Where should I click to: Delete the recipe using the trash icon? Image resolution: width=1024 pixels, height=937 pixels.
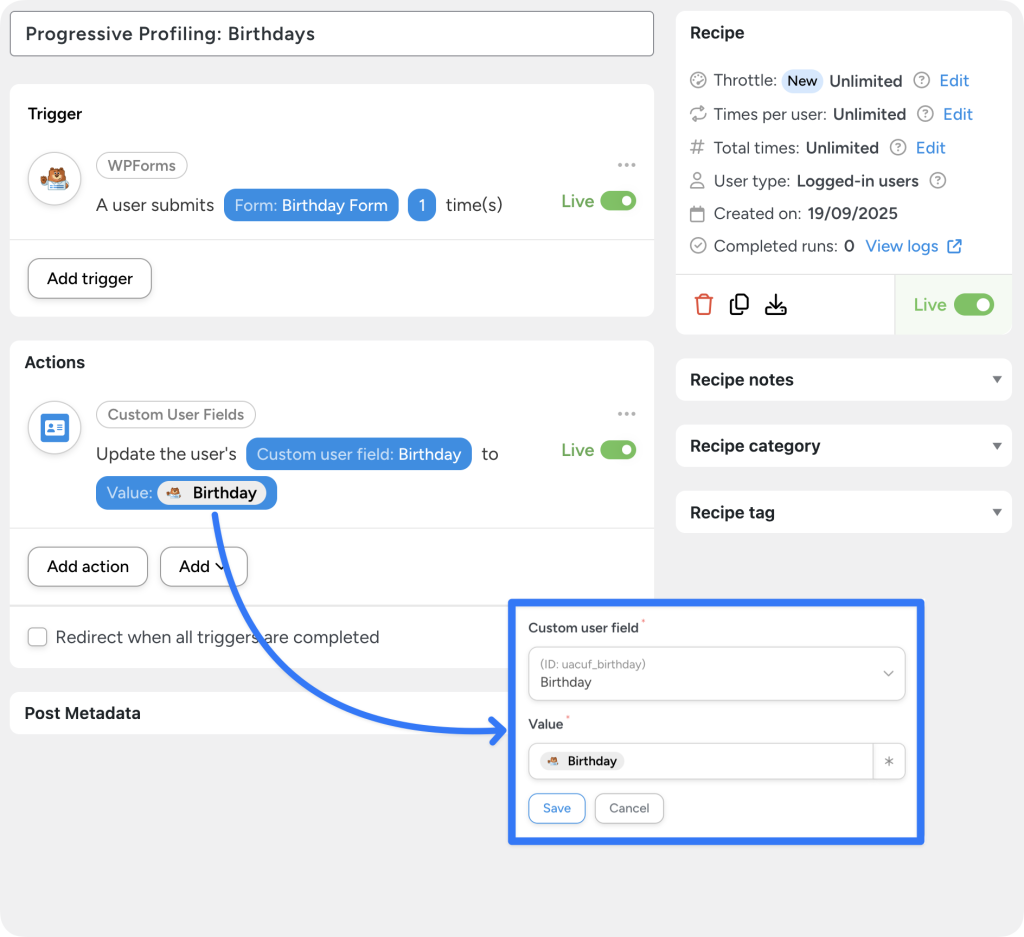pos(704,304)
